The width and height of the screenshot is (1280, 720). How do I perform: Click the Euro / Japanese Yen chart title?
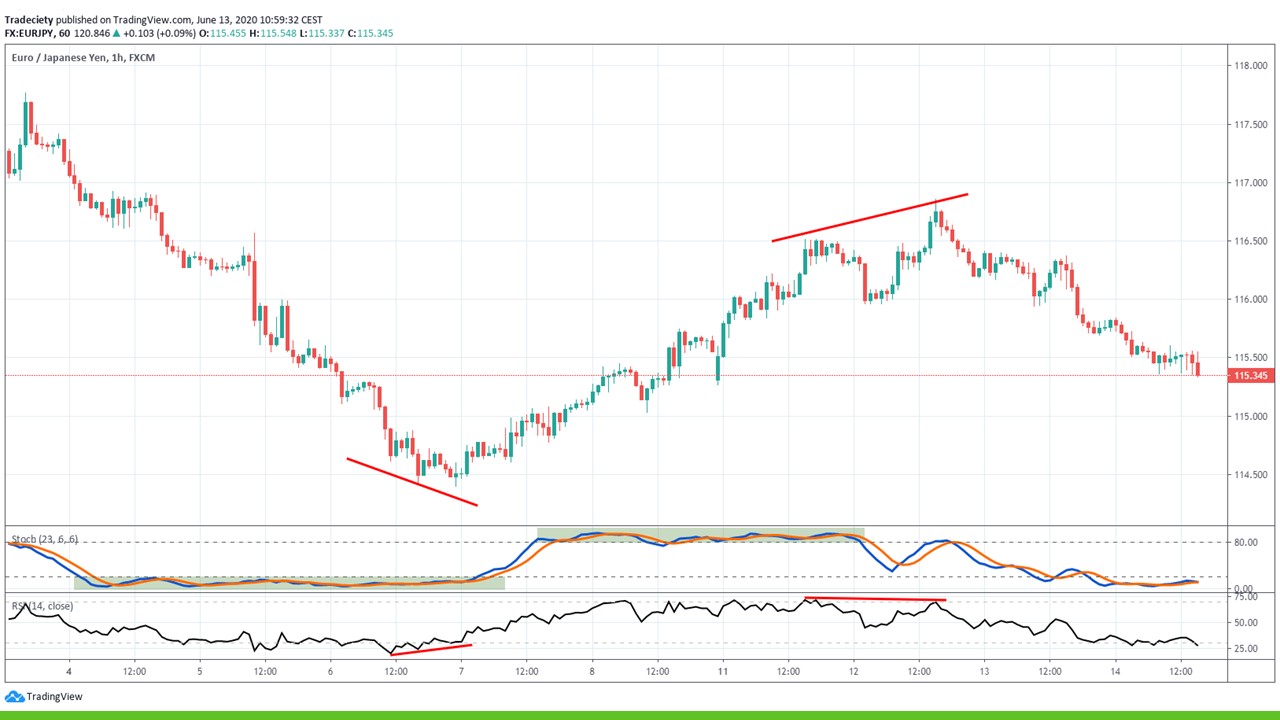pyautogui.click(x=83, y=58)
